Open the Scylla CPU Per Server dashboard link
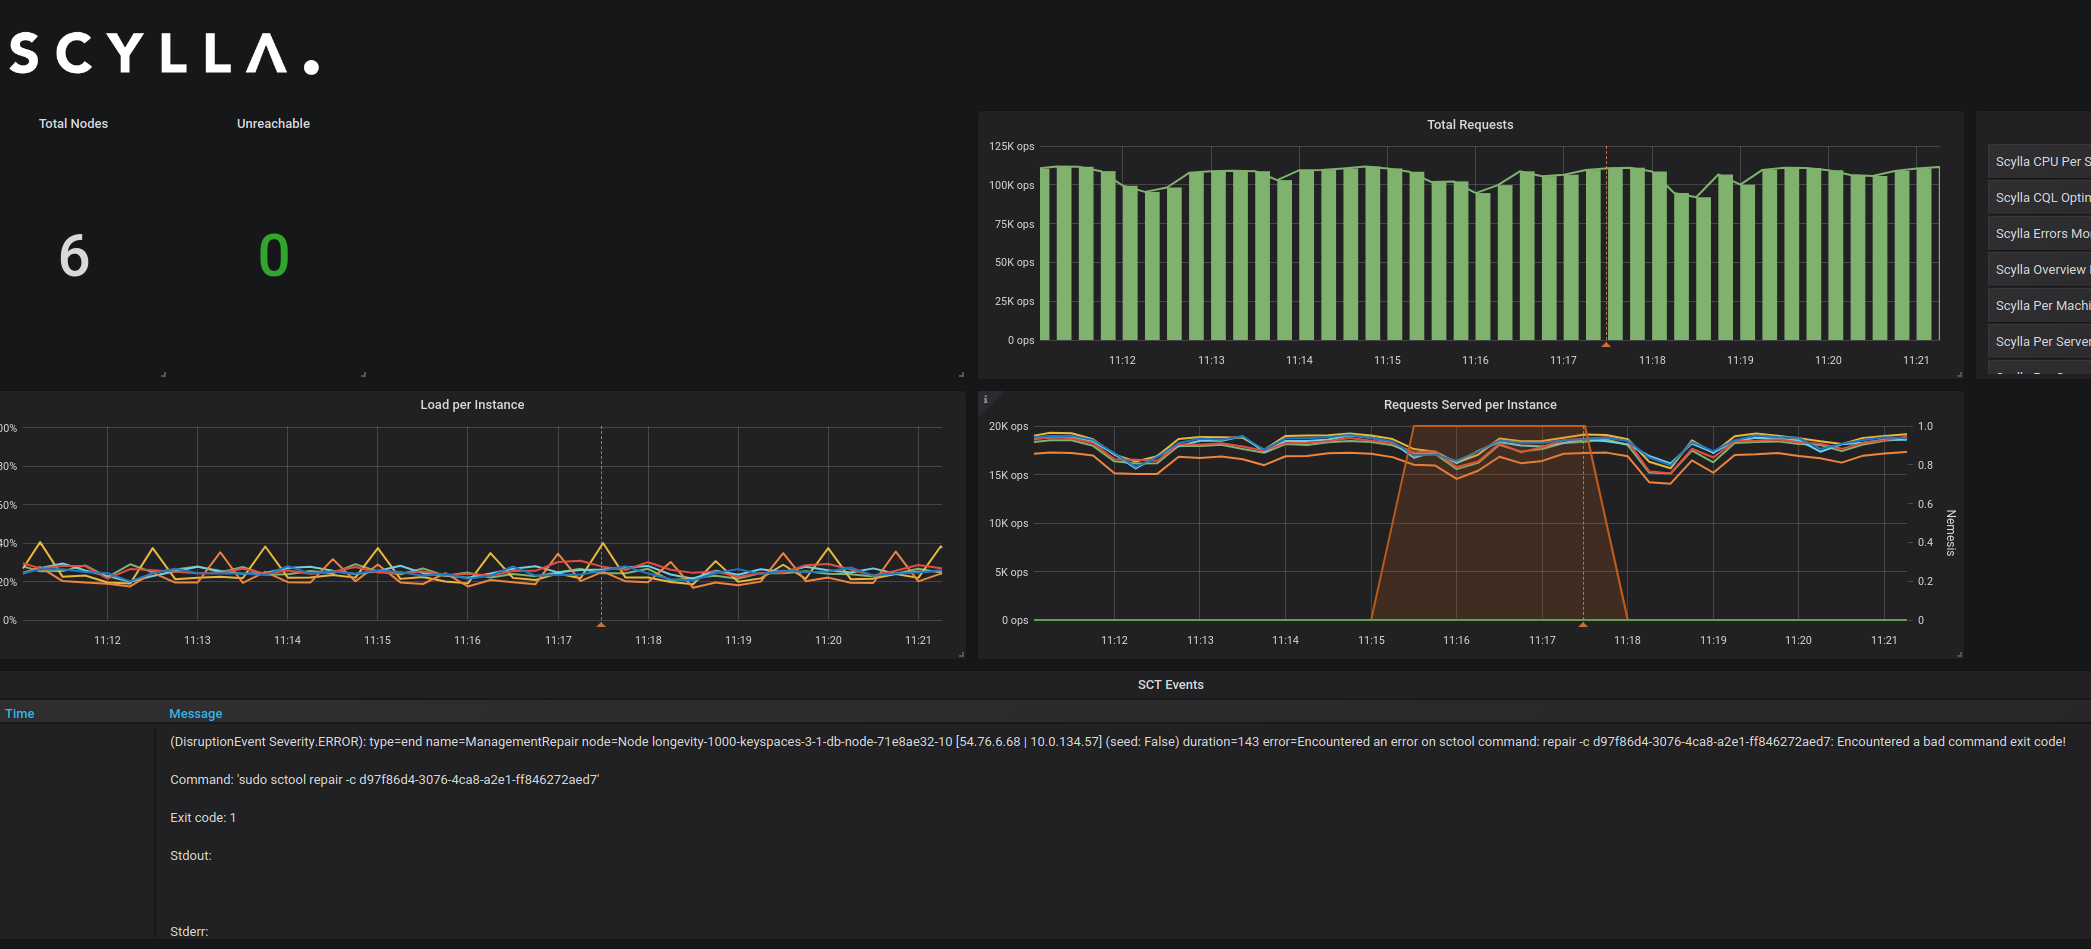This screenshot has height=949, width=2091. click(x=2040, y=161)
